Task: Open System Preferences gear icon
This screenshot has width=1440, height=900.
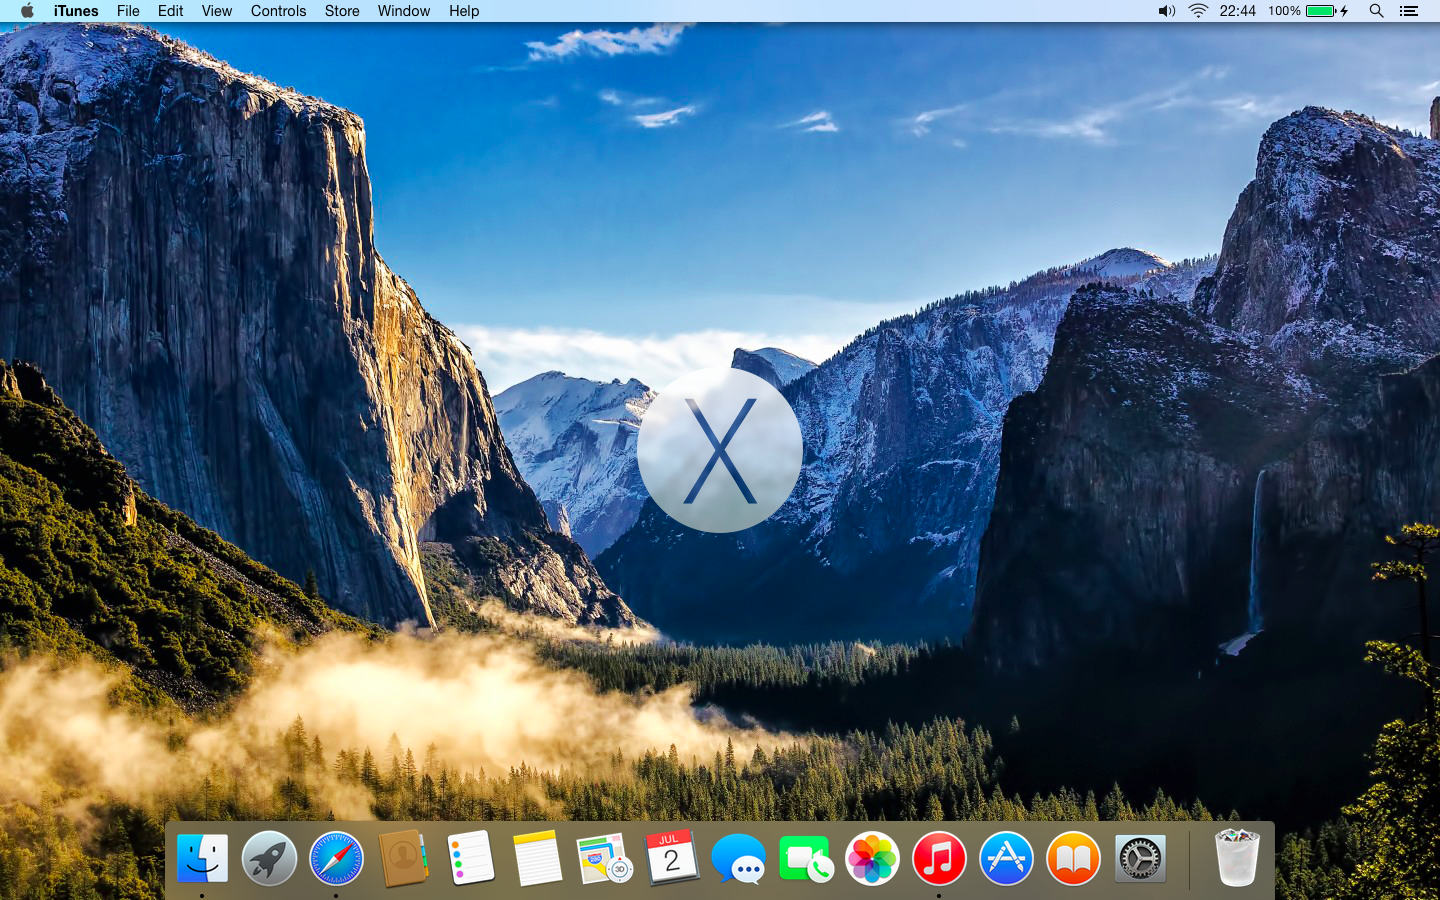Action: [1140, 859]
